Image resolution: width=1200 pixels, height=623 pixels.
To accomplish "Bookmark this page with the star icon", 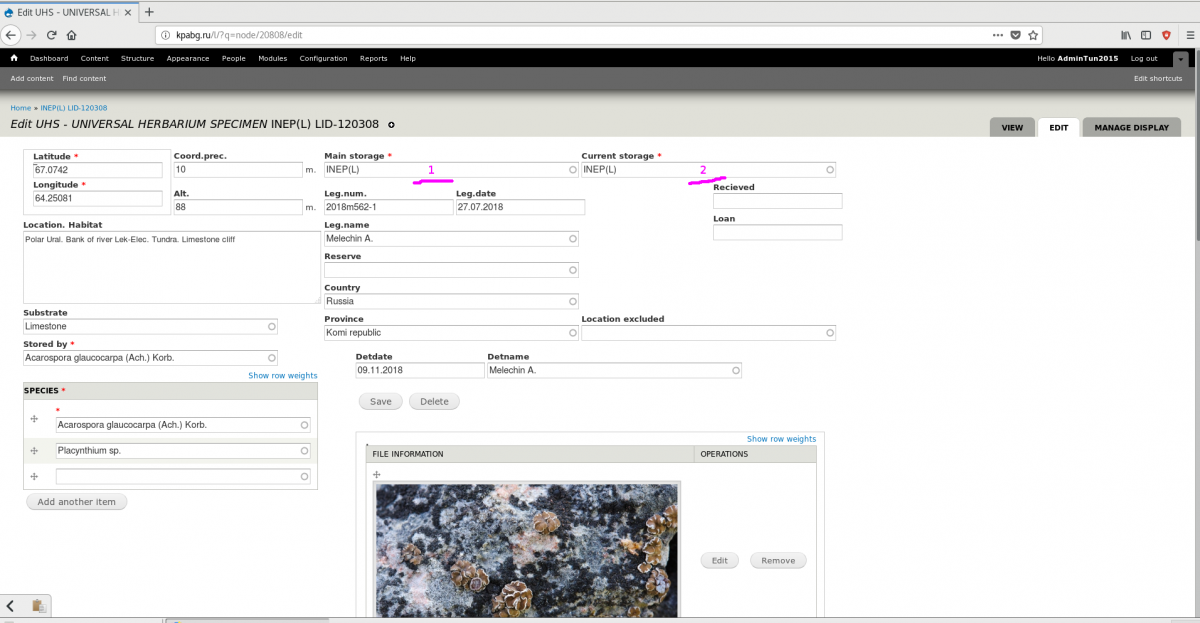I will coord(1033,35).
